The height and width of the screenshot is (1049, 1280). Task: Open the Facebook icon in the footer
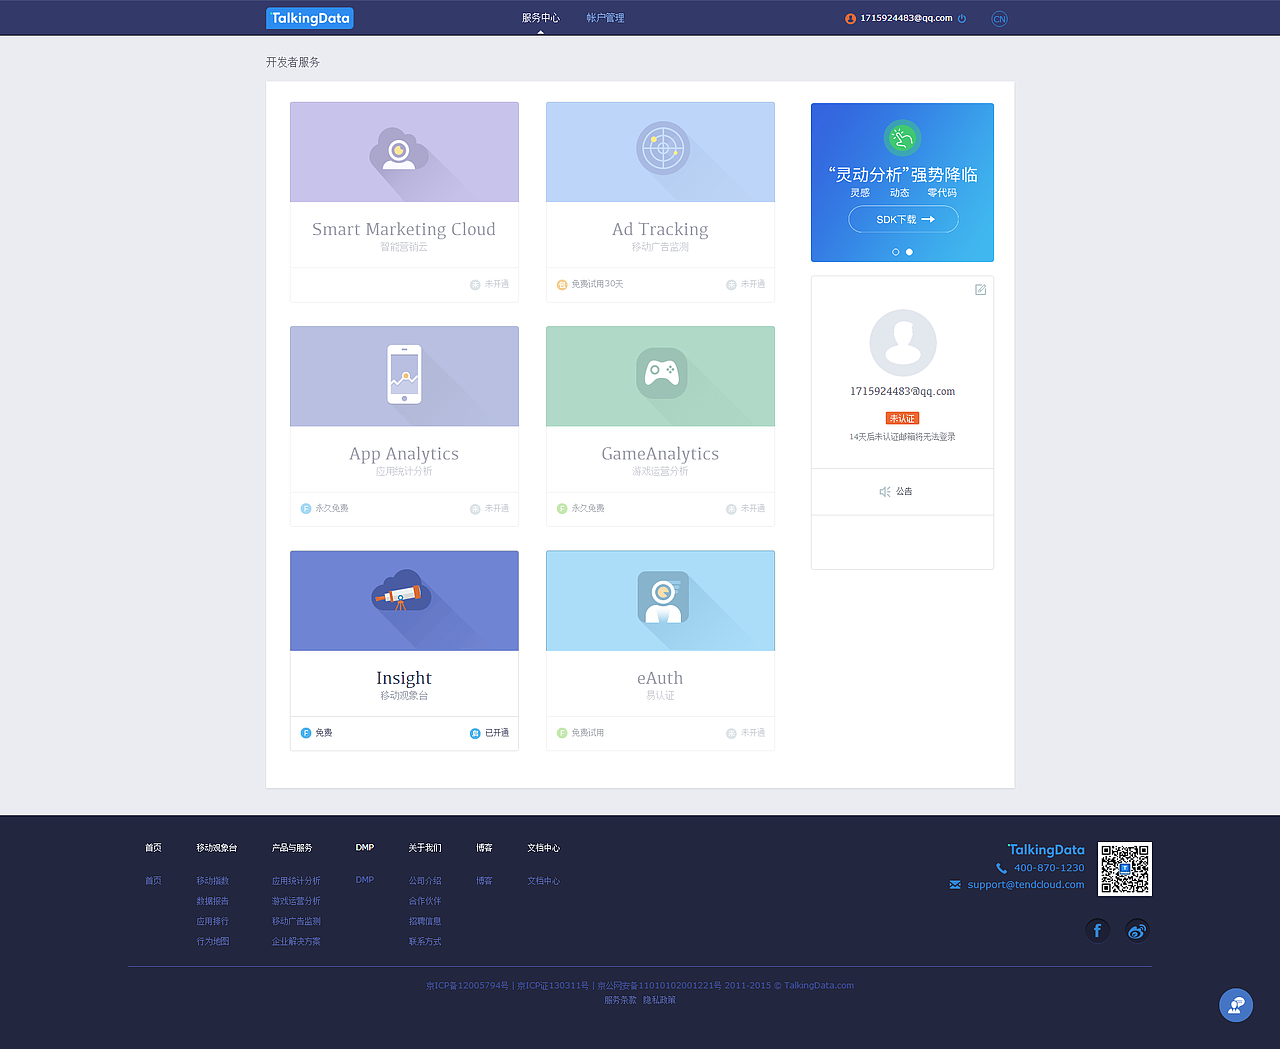pyautogui.click(x=1097, y=931)
